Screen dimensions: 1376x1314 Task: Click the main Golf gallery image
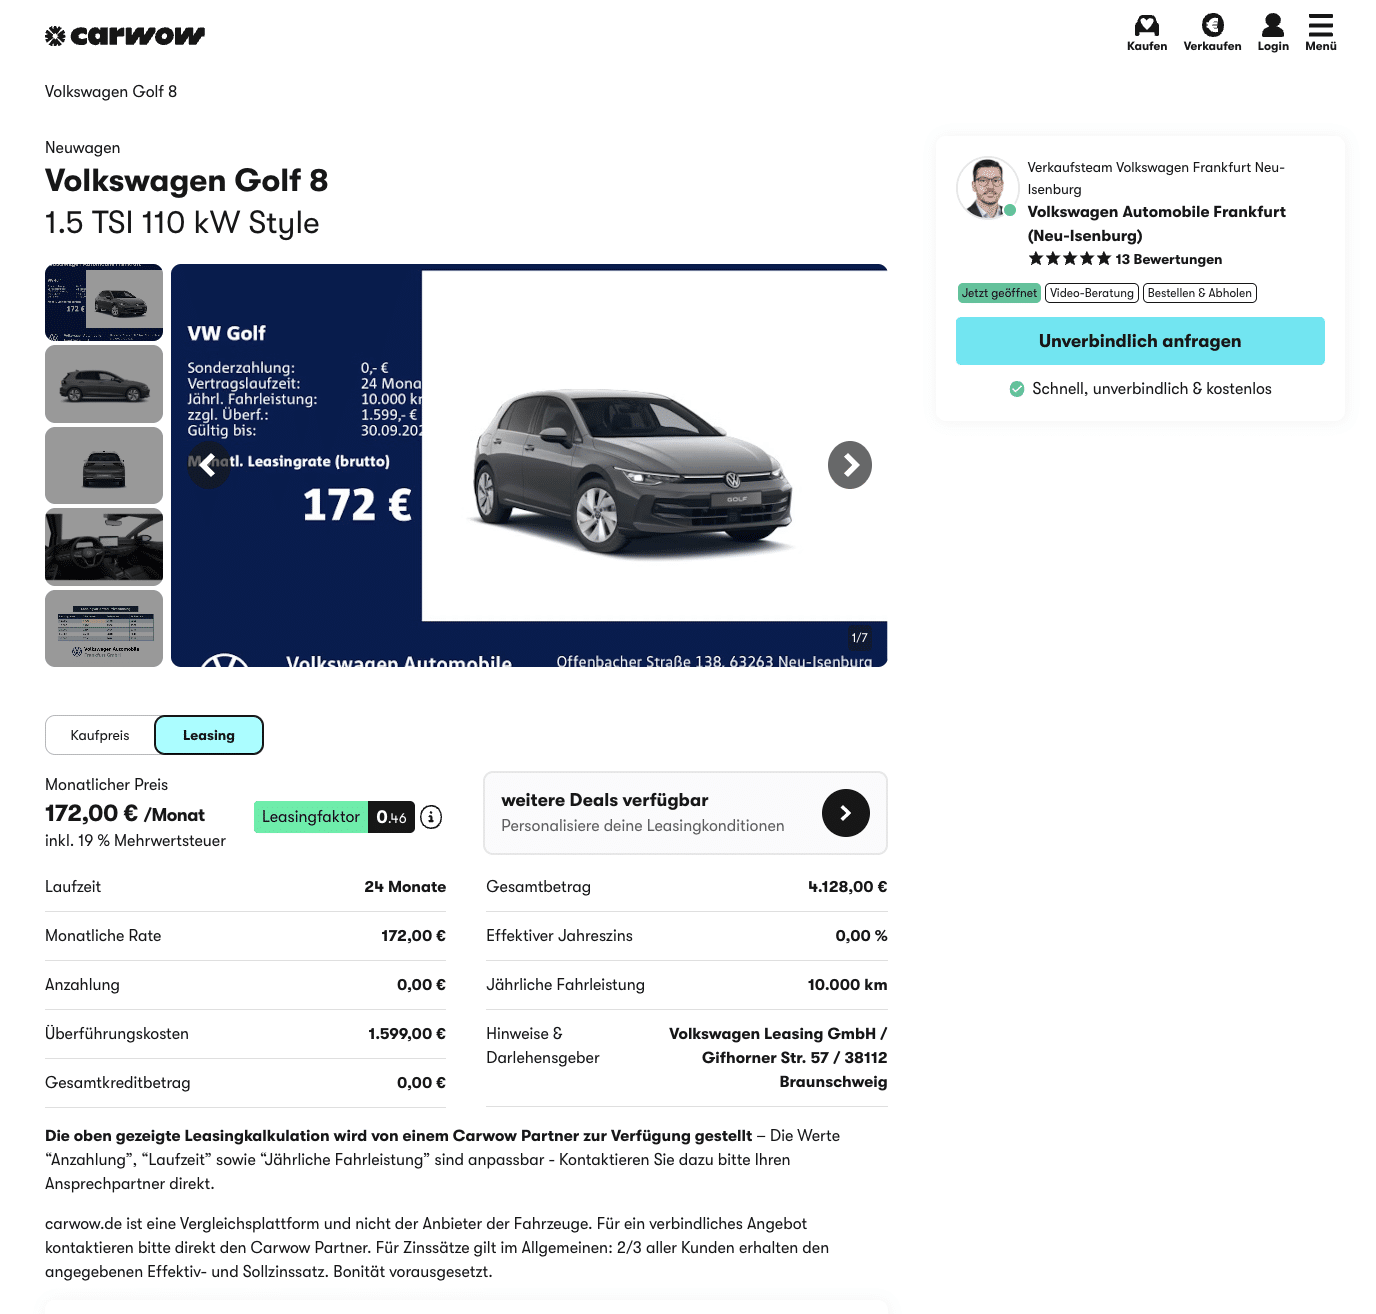tap(529, 465)
